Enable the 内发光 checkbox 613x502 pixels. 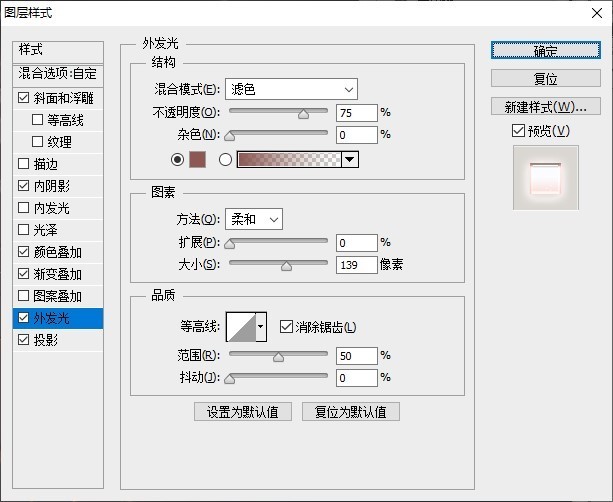coord(23,208)
